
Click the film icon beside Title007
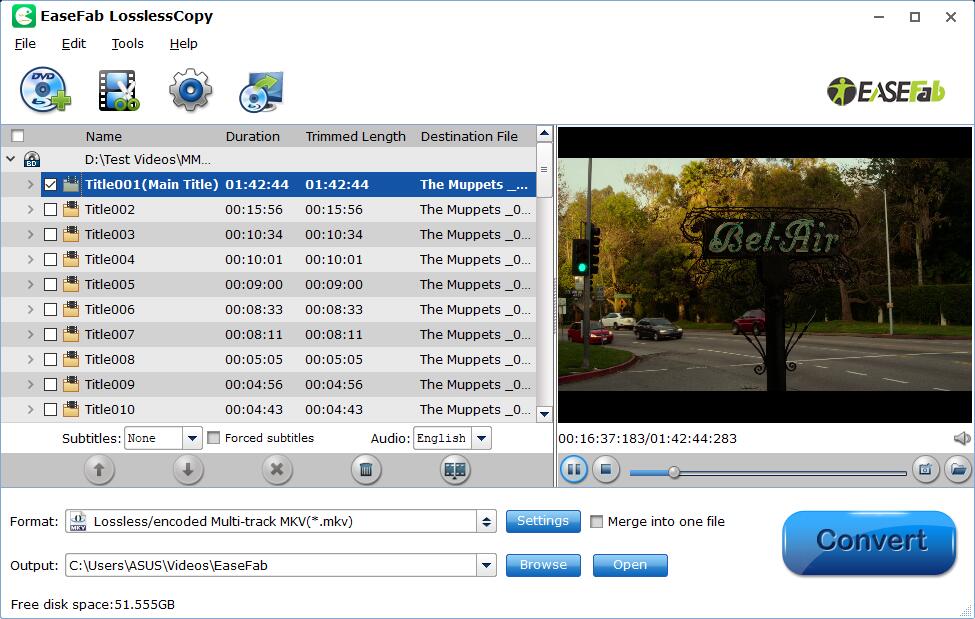pos(71,335)
